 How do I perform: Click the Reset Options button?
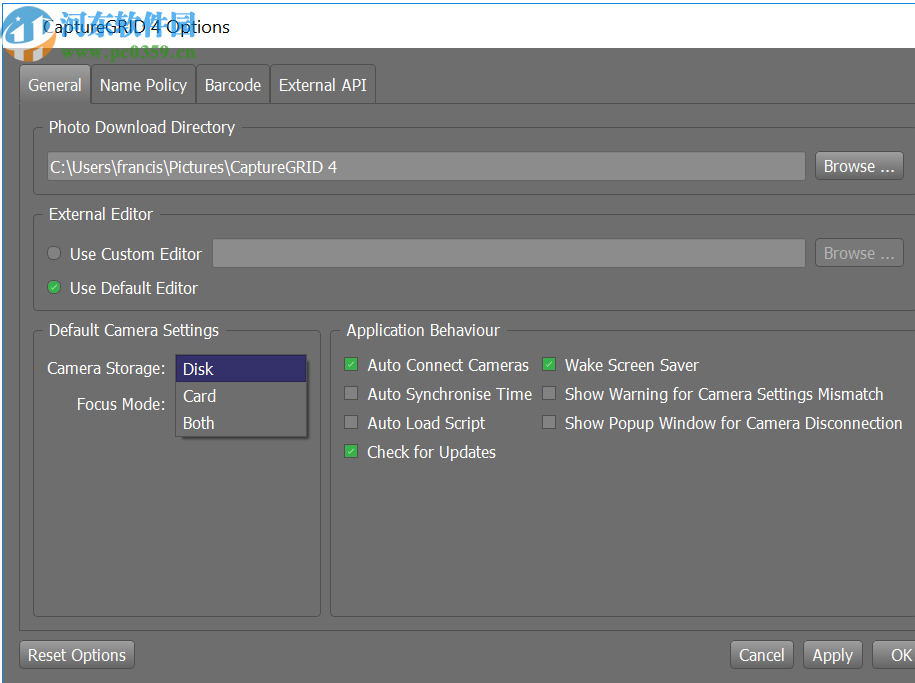77,655
